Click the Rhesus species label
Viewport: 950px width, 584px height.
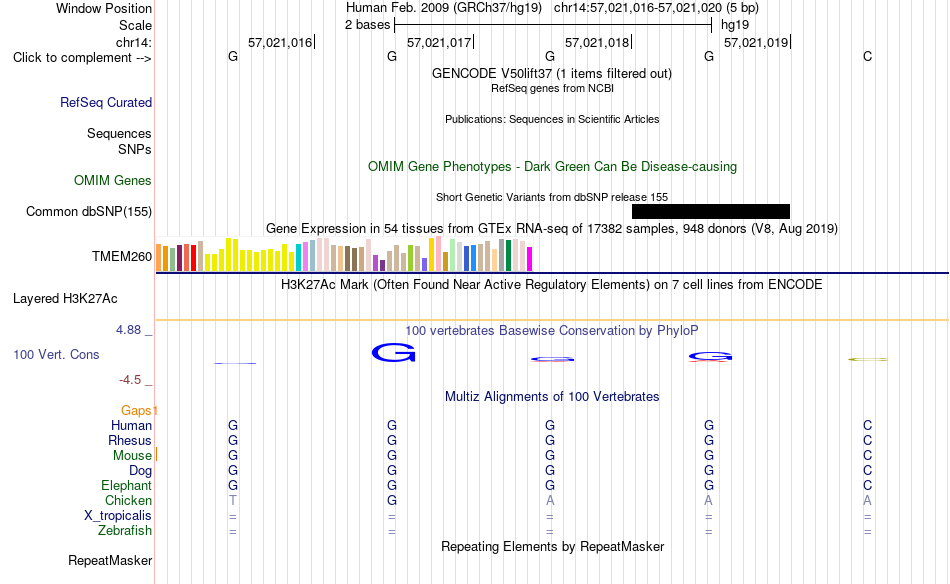130,440
